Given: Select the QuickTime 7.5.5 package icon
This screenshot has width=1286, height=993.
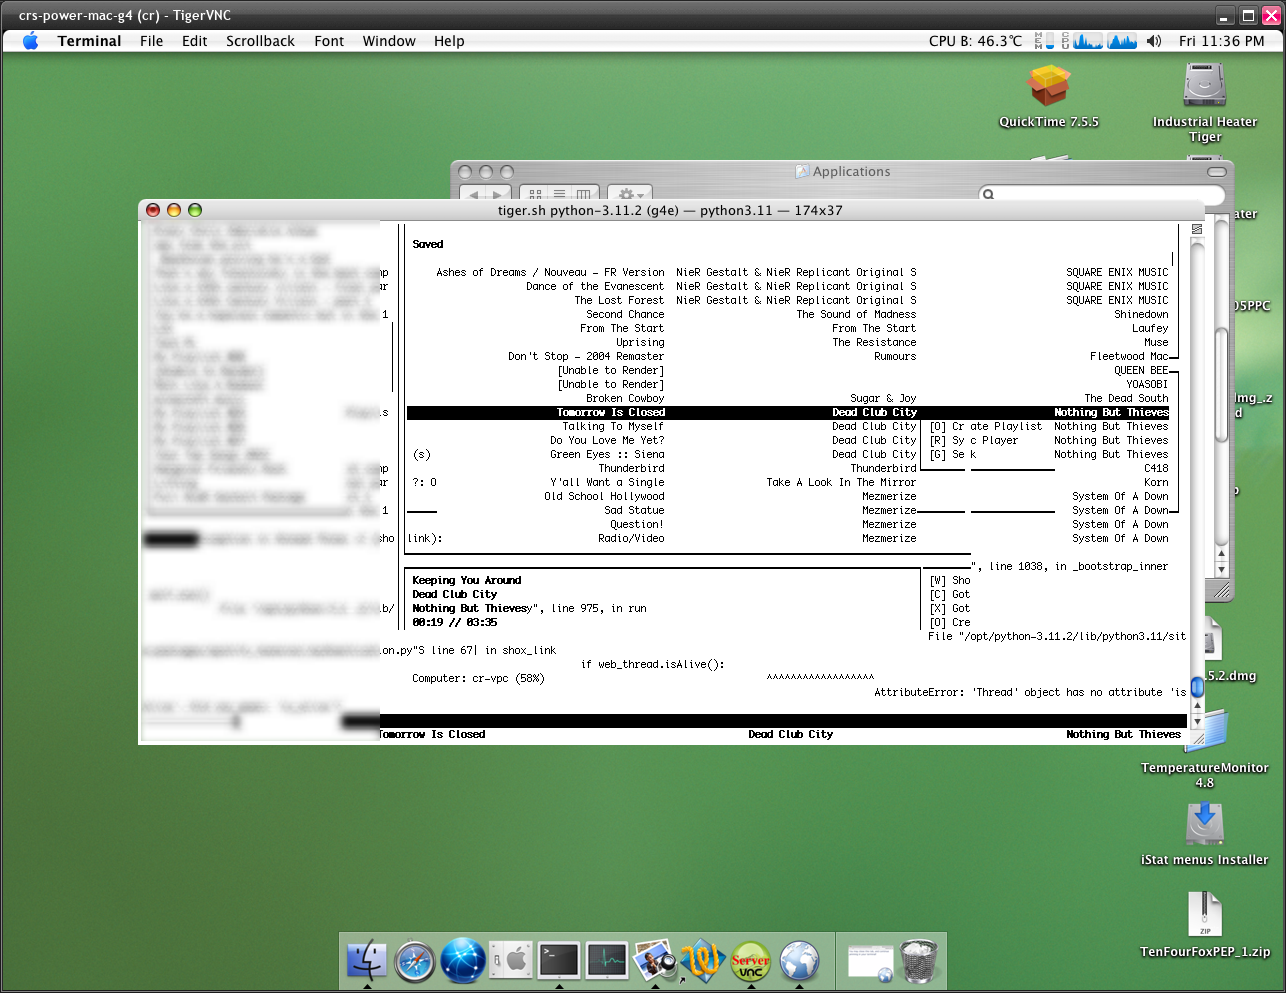Looking at the screenshot, I should [1049, 86].
